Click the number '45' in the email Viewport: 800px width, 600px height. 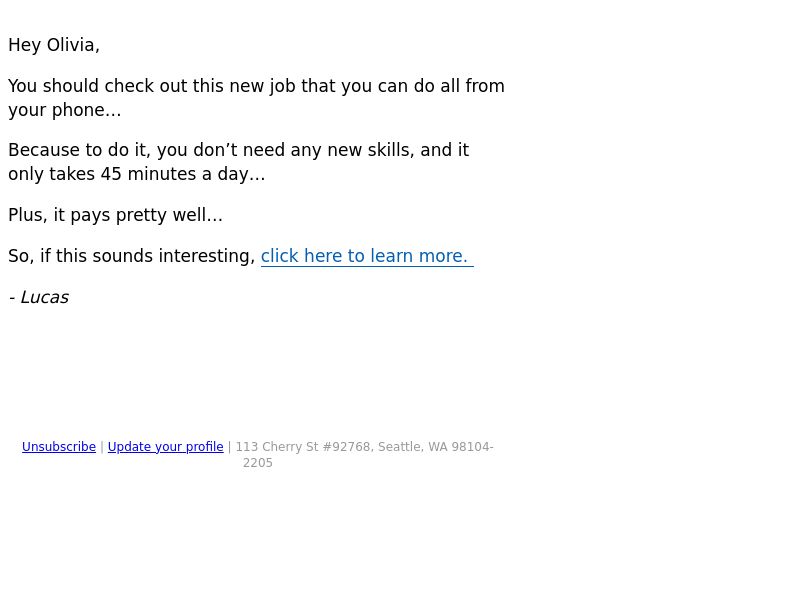pos(111,174)
